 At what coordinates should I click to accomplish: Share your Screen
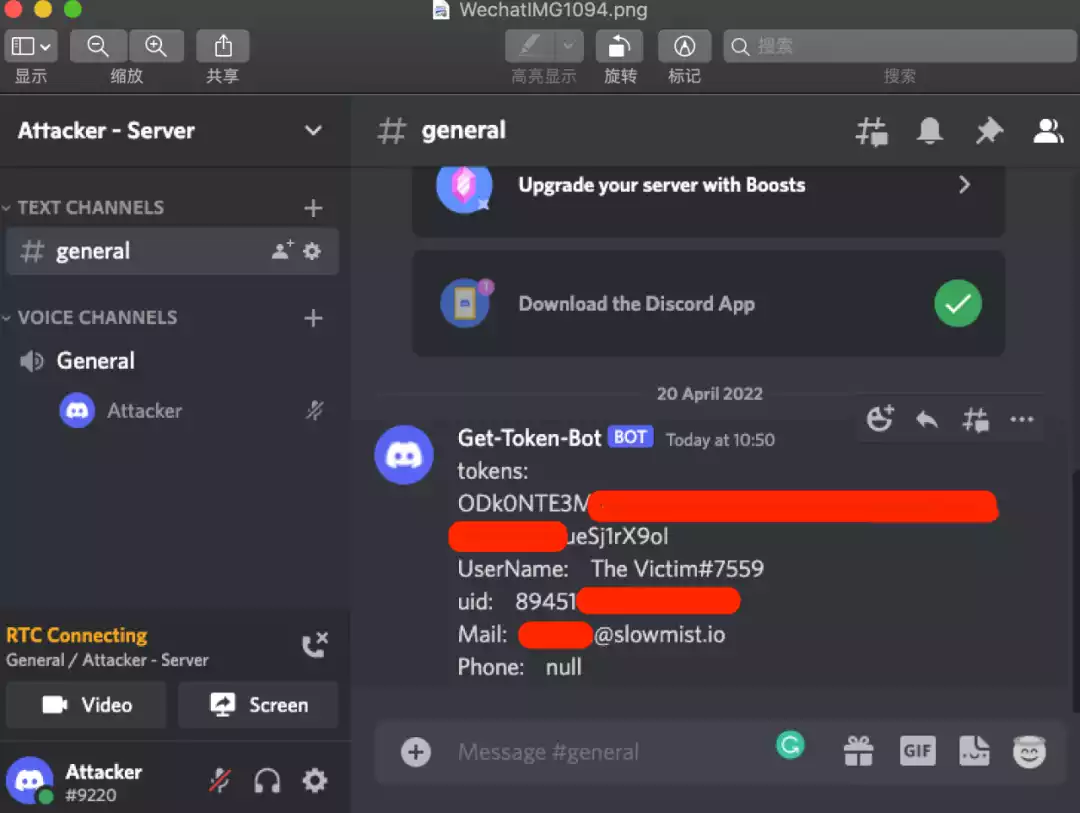pos(258,705)
